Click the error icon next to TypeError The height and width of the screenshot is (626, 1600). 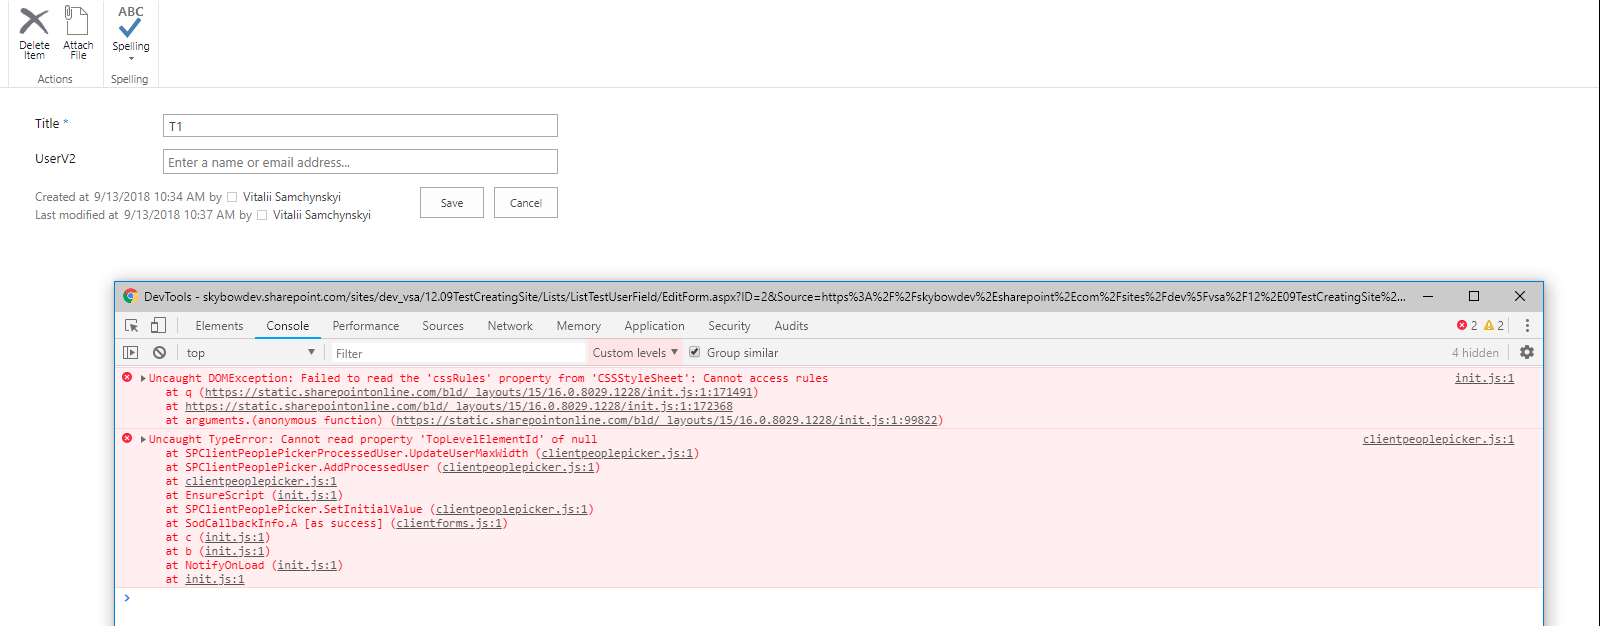127,438
